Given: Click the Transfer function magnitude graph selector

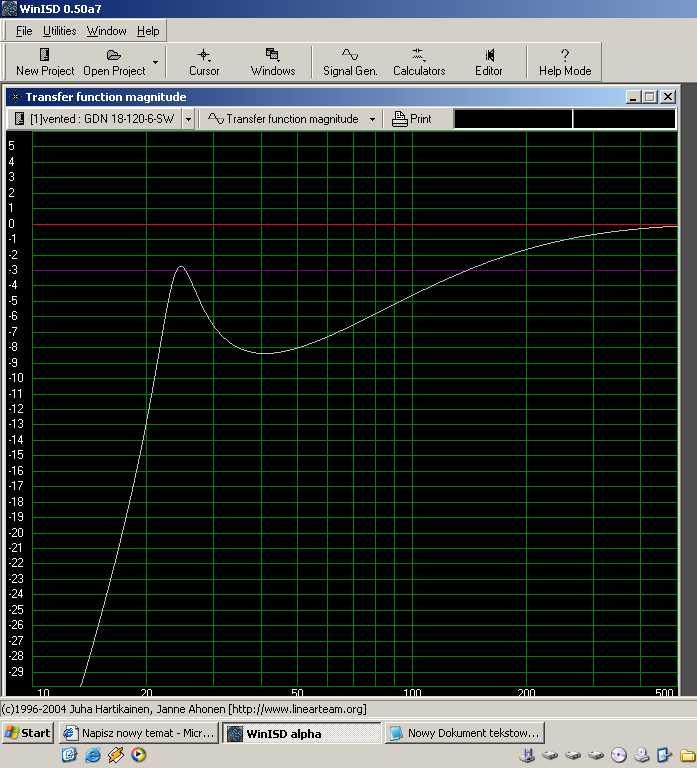Looking at the screenshot, I should 284,119.
